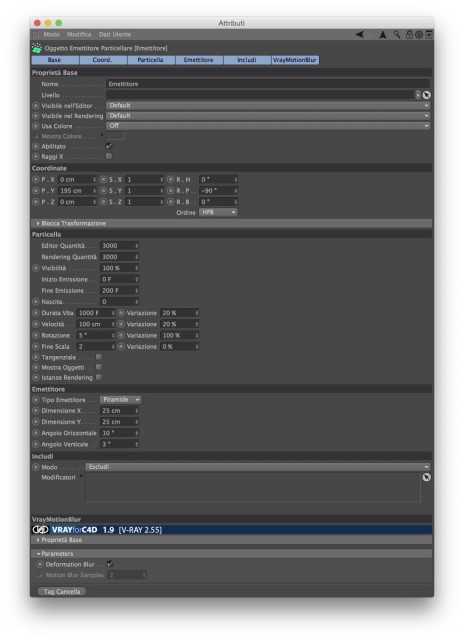Click the Nome field containing Emettitore

tap(268, 84)
